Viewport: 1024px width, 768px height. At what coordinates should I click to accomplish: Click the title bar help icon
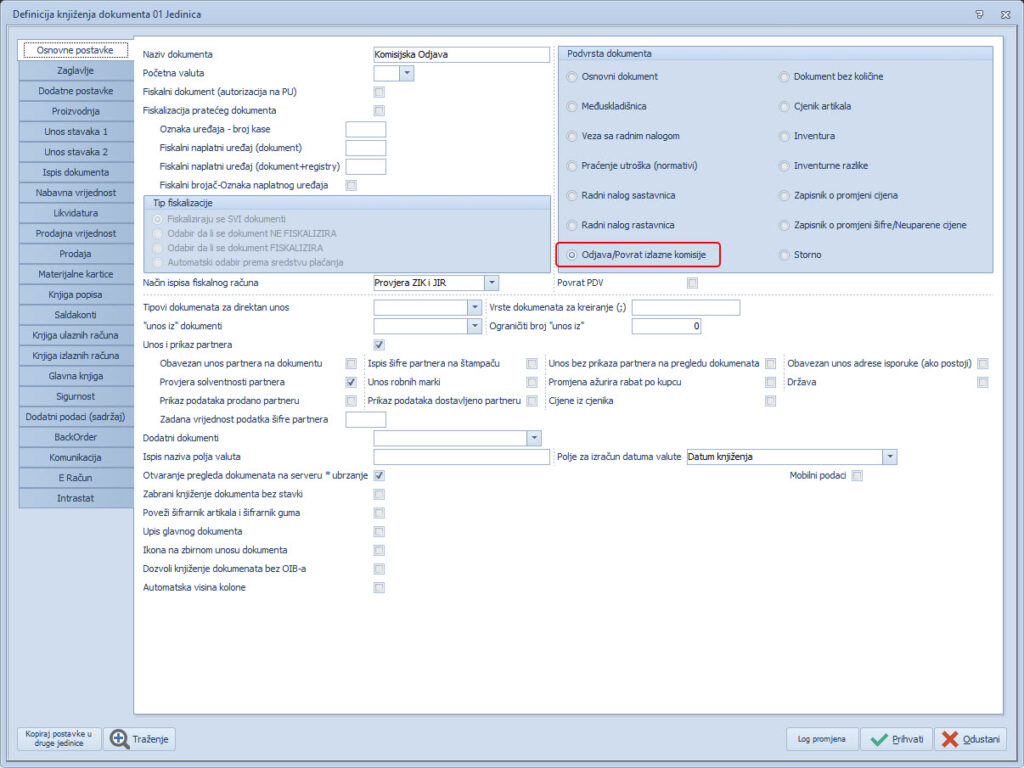coord(977,14)
